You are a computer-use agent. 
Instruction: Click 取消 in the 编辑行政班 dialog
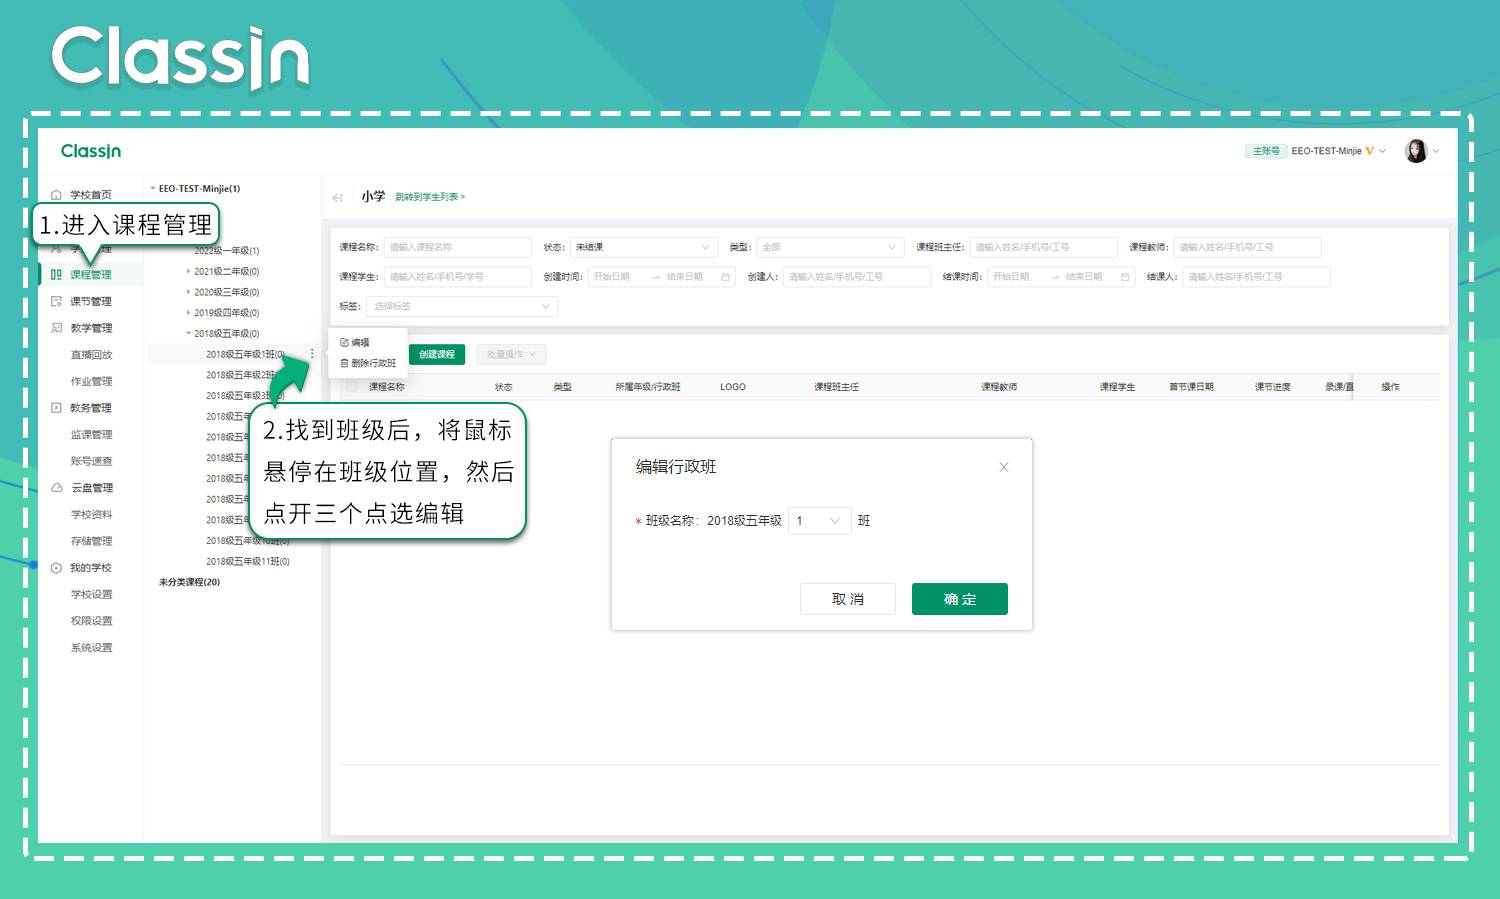point(848,599)
